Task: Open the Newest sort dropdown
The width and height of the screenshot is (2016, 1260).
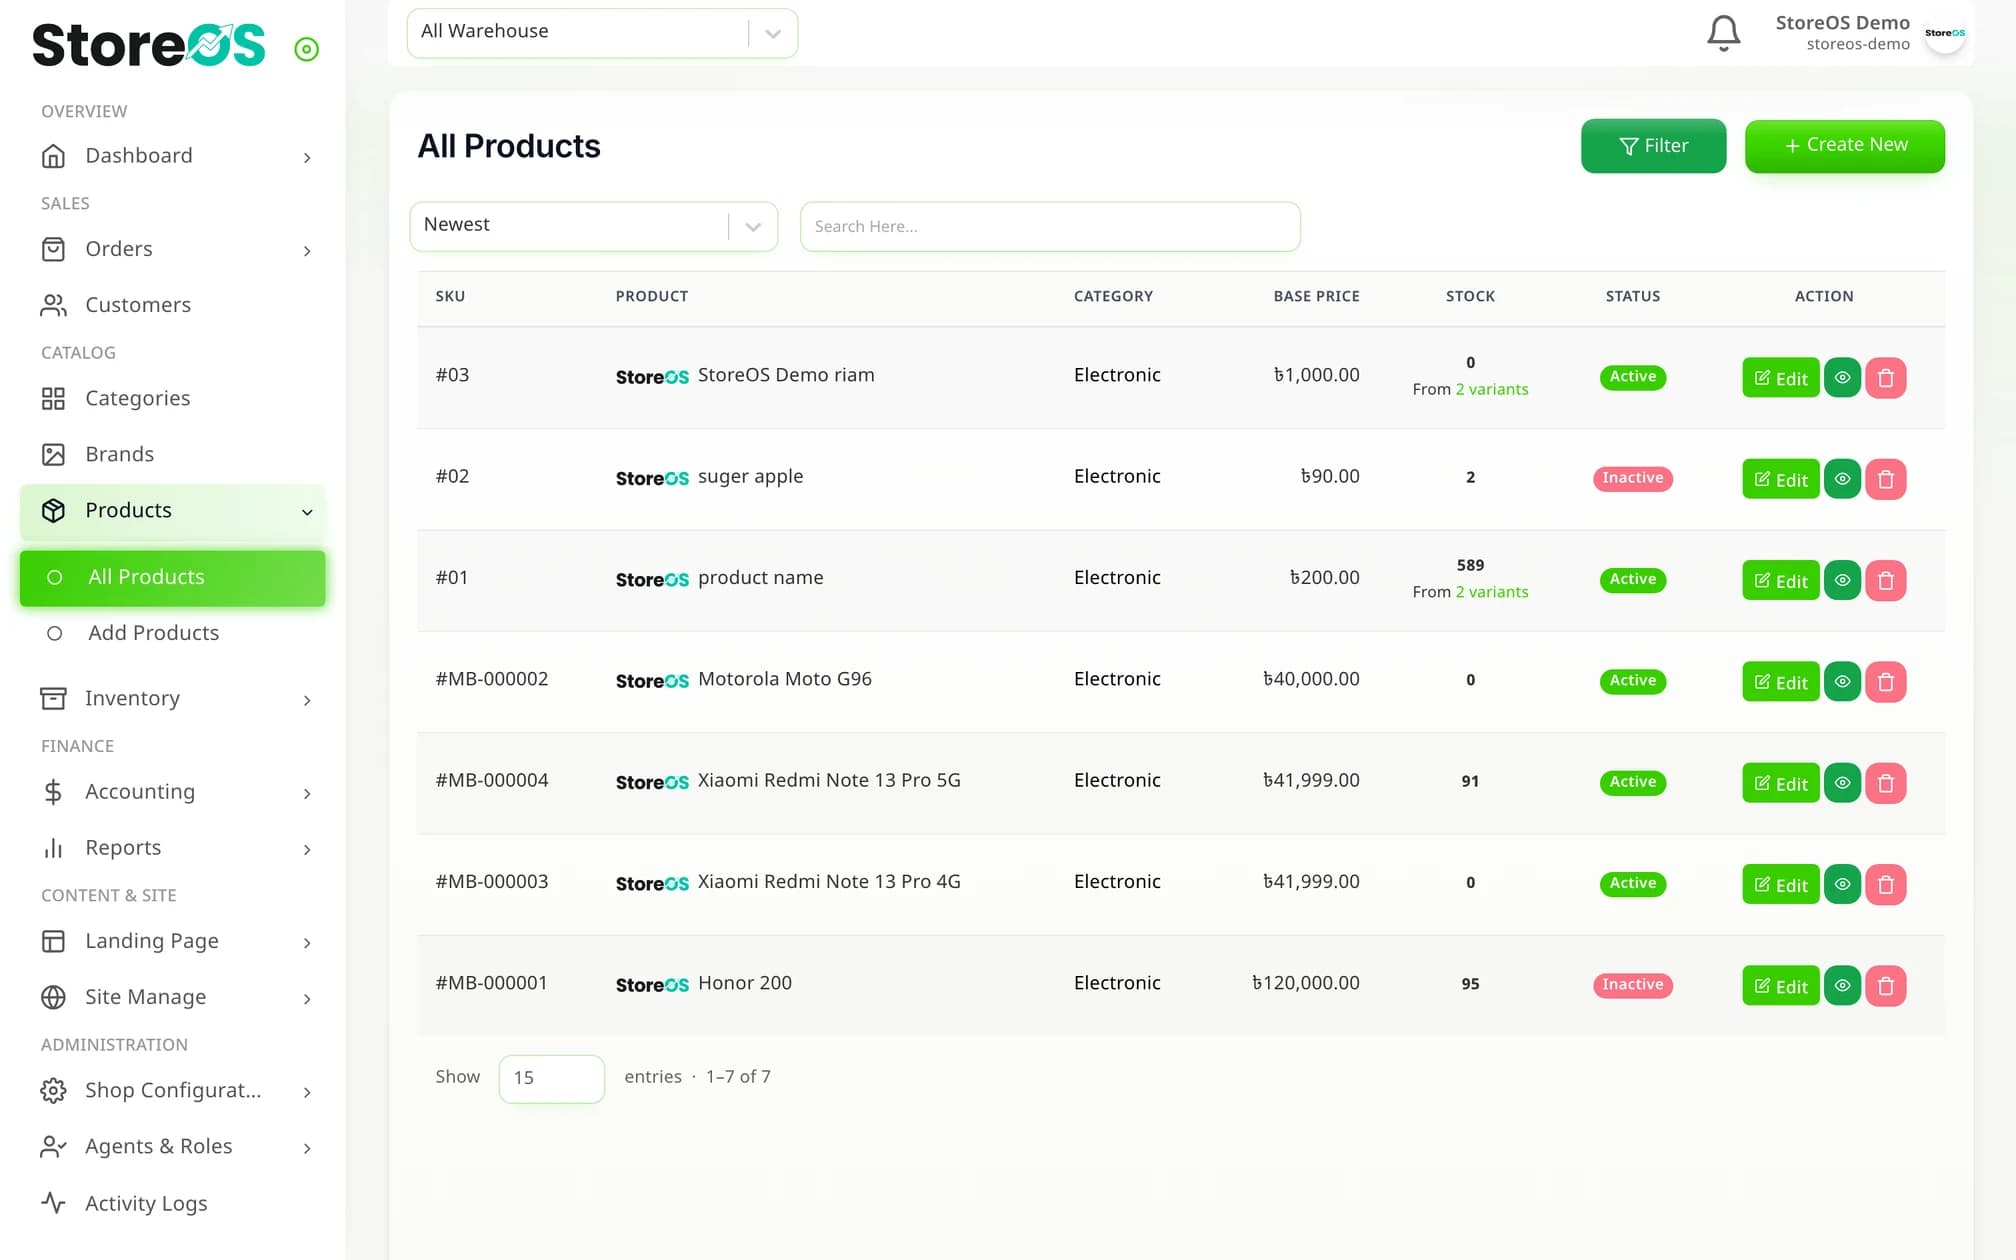Action: (x=594, y=226)
